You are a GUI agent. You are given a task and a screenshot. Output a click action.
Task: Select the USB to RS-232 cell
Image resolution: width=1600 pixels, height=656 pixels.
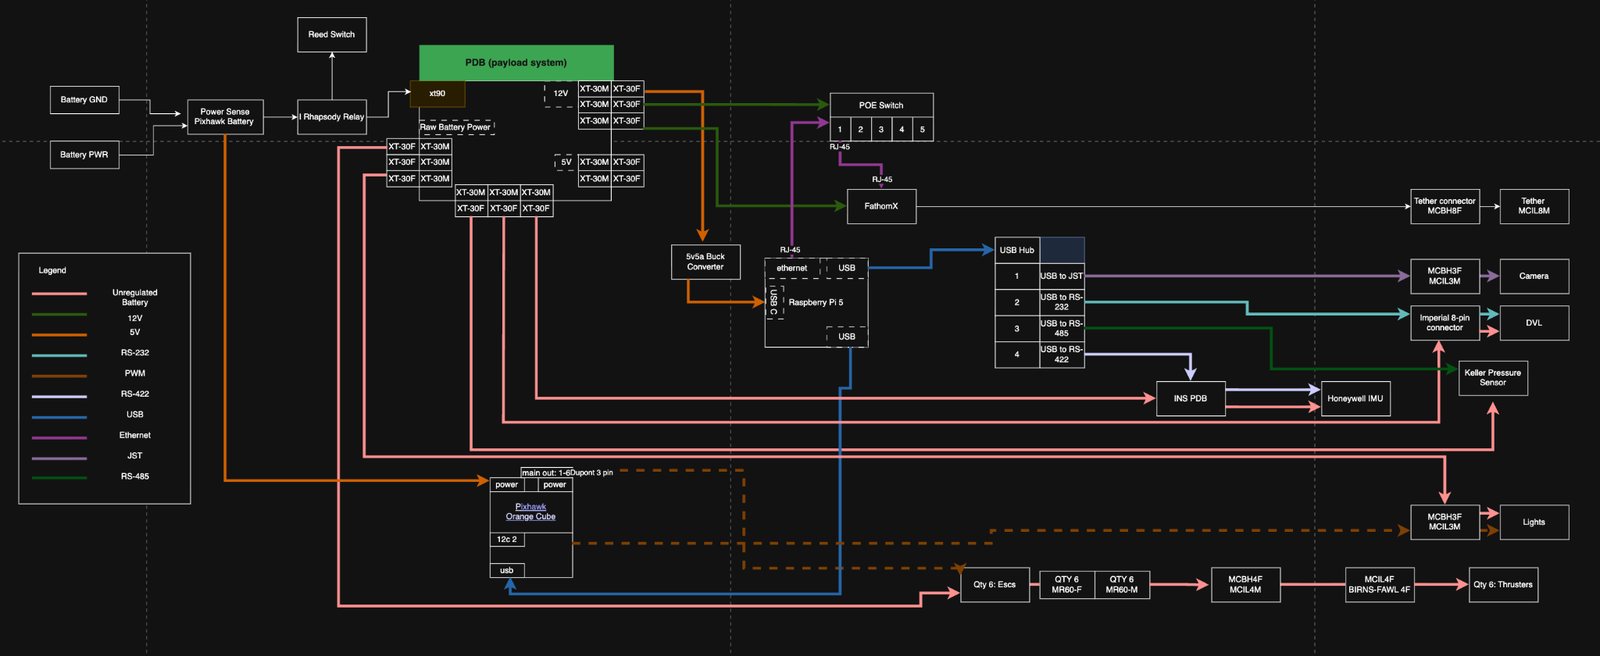coord(1062,302)
